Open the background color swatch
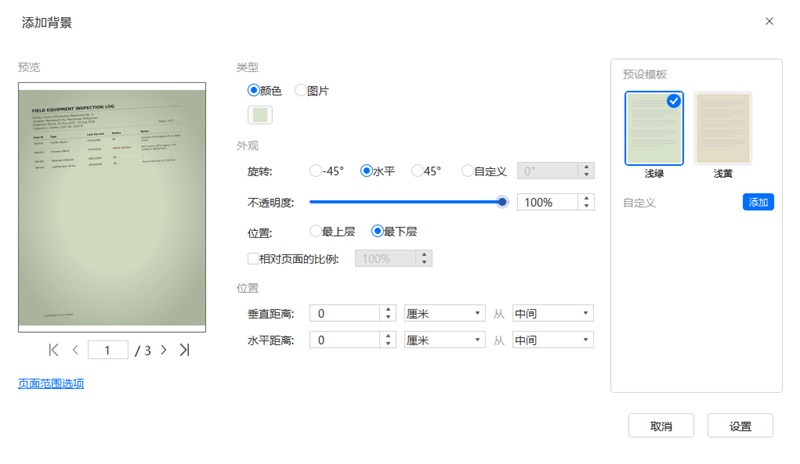 tap(260, 115)
